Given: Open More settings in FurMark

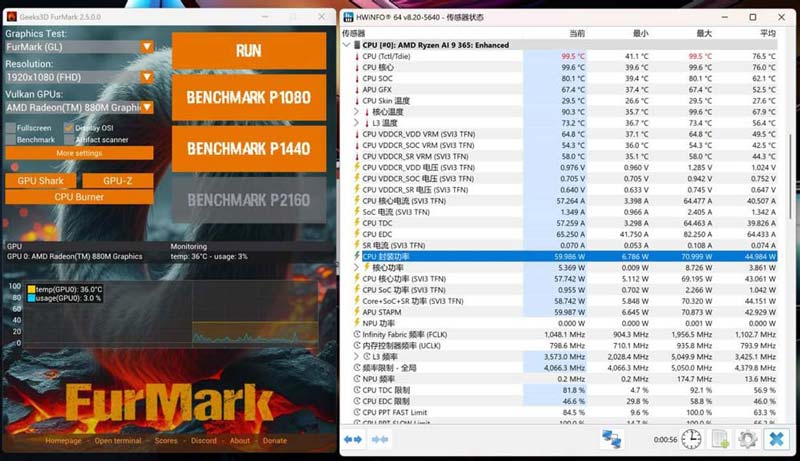Looking at the screenshot, I should click(79, 153).
